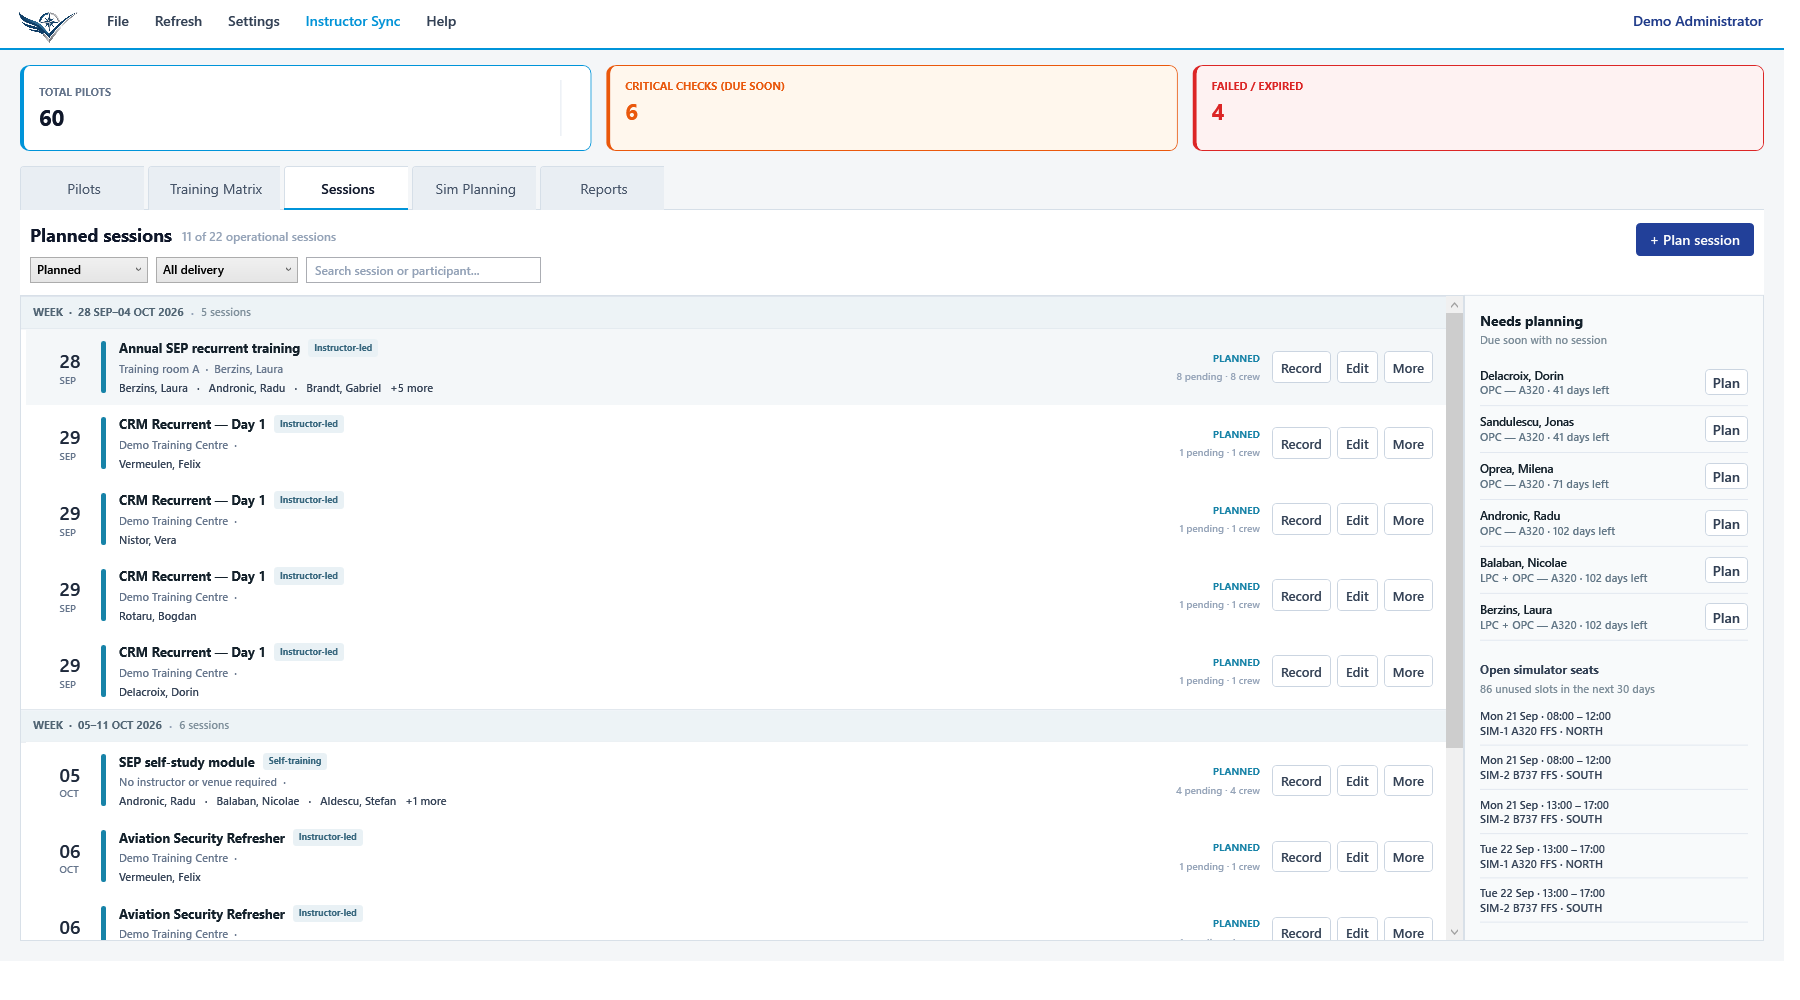This screenshot has width=1800, height=1000.
Task: Open More for Annual SEP recurrent training
Action: point(1408,368)
